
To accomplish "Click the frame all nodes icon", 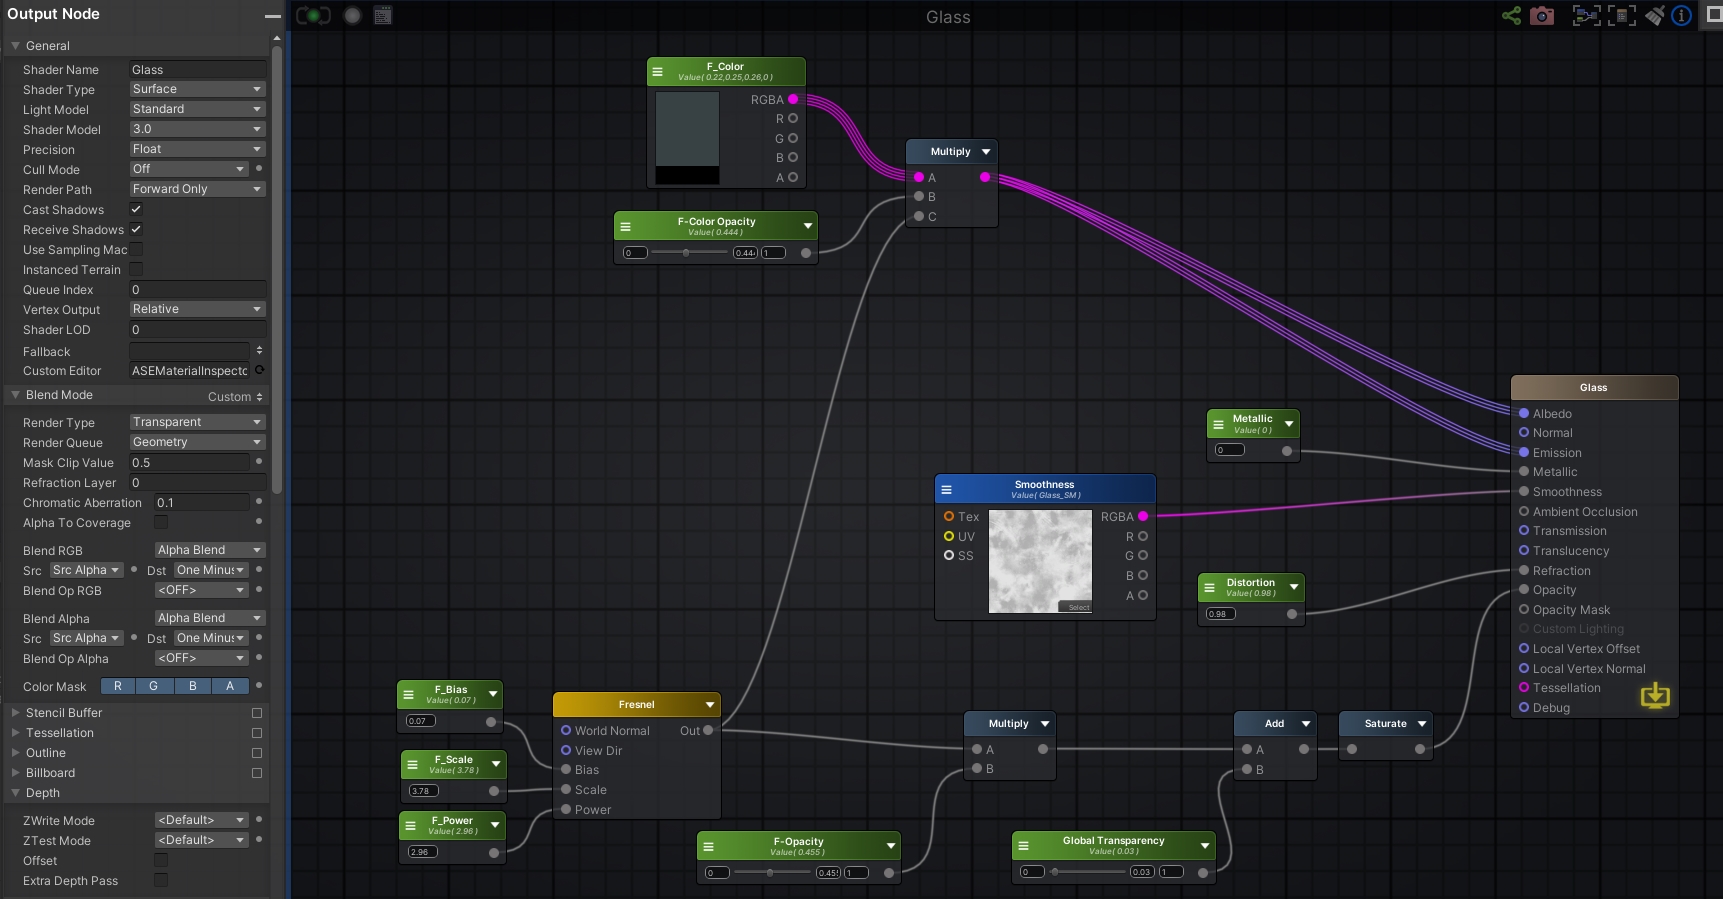I will (1586, 16).
